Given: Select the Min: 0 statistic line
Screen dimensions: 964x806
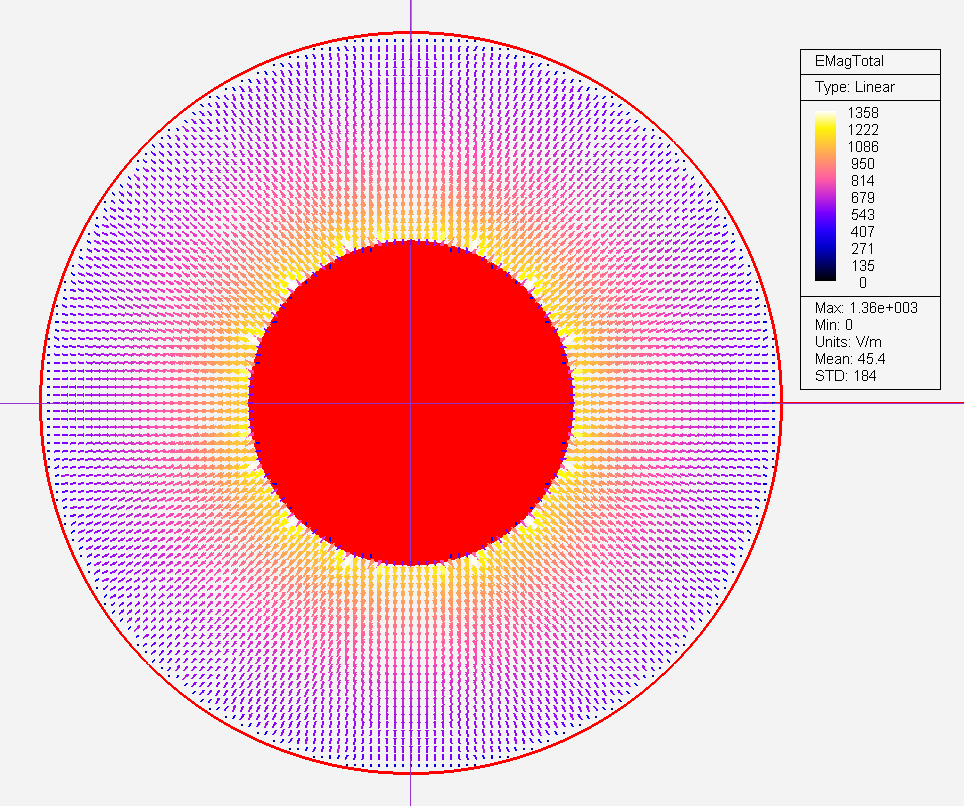Looking at the screenshot, I should [836, 325].
